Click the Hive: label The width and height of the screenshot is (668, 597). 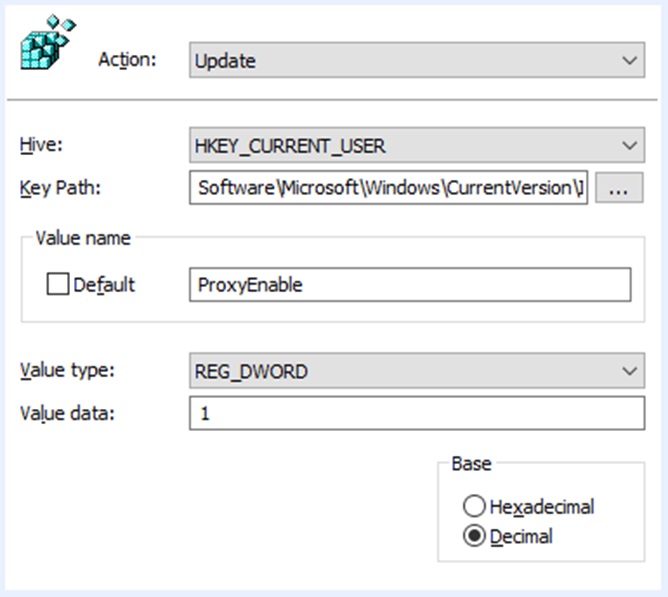tap(42, 146)
